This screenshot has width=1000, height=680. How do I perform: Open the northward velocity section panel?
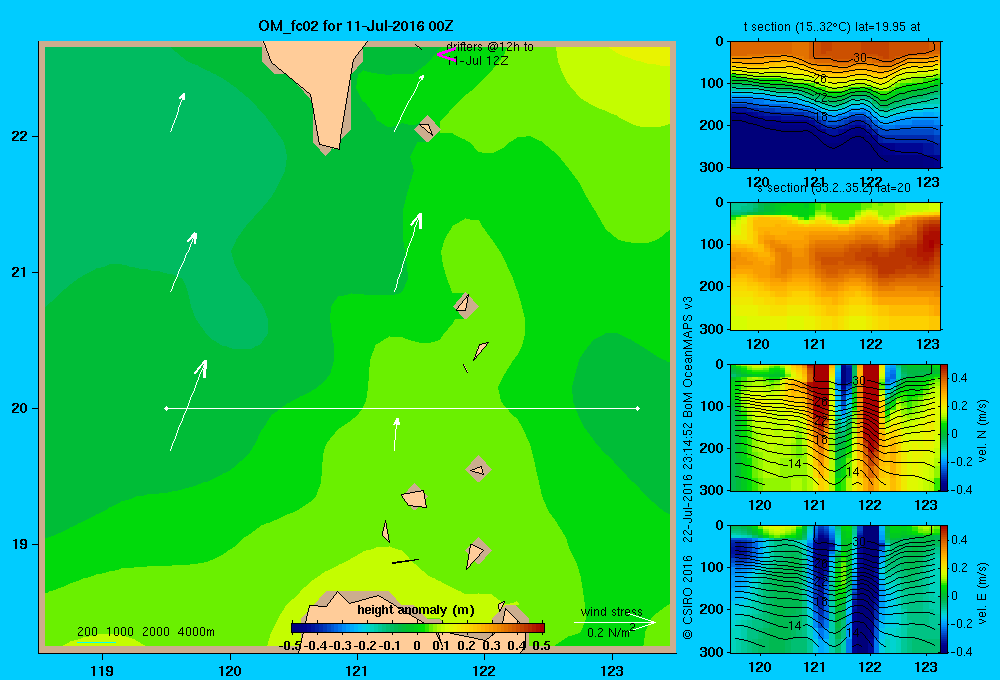pos(835,427)
